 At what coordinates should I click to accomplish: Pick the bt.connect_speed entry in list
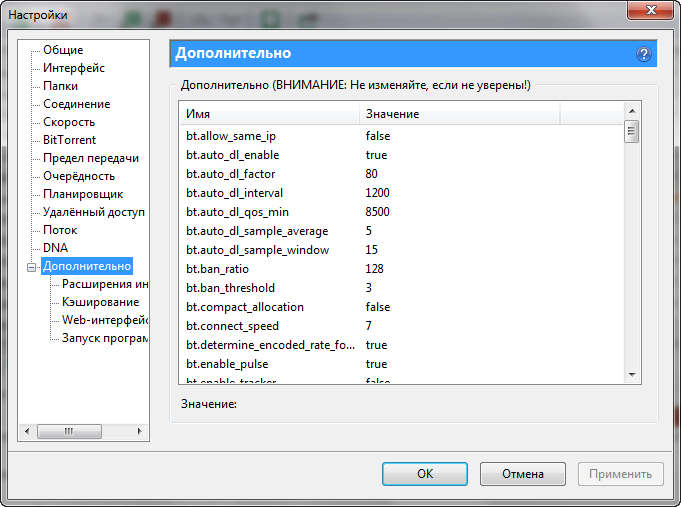(x=232, y=326)
